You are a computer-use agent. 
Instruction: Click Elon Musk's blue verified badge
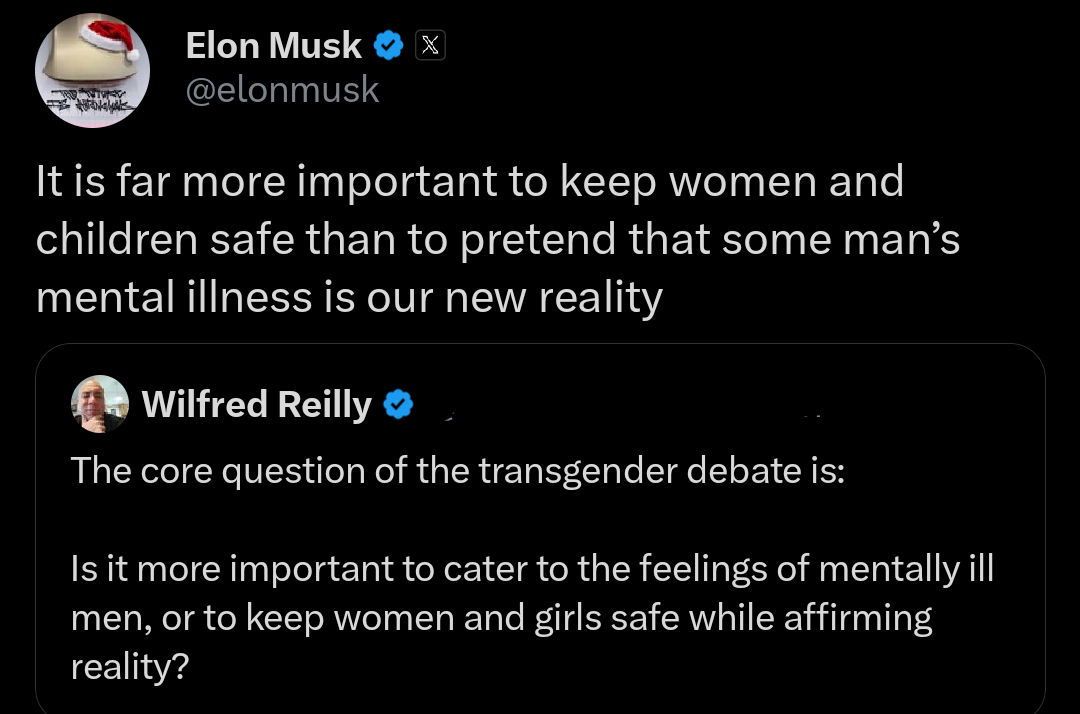389,45
